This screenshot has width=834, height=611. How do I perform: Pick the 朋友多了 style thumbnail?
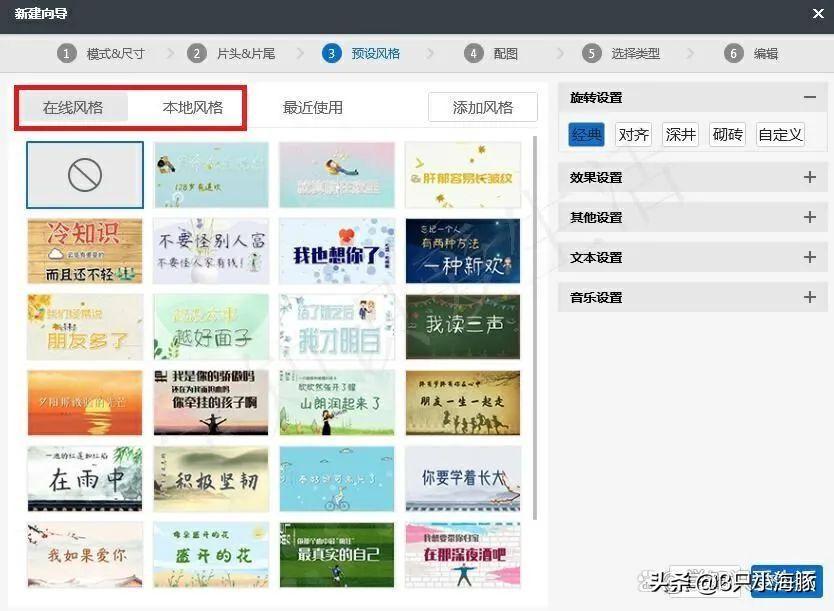[85, 327]
